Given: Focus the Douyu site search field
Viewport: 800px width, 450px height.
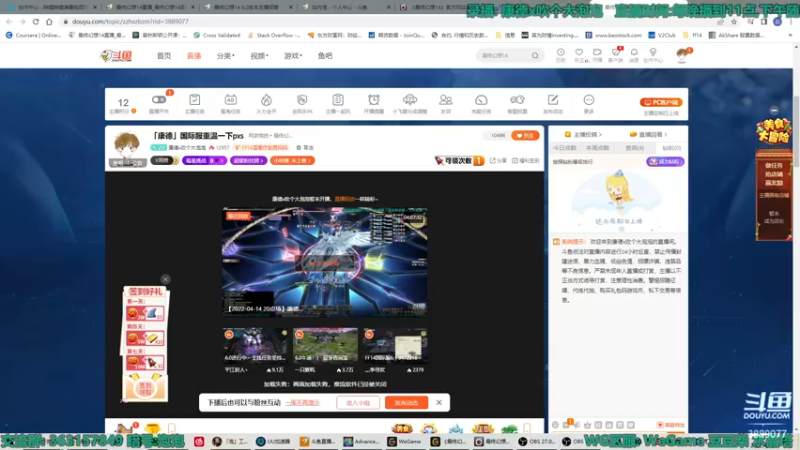Looking at the screenshot, I should (x=504, y=56).
